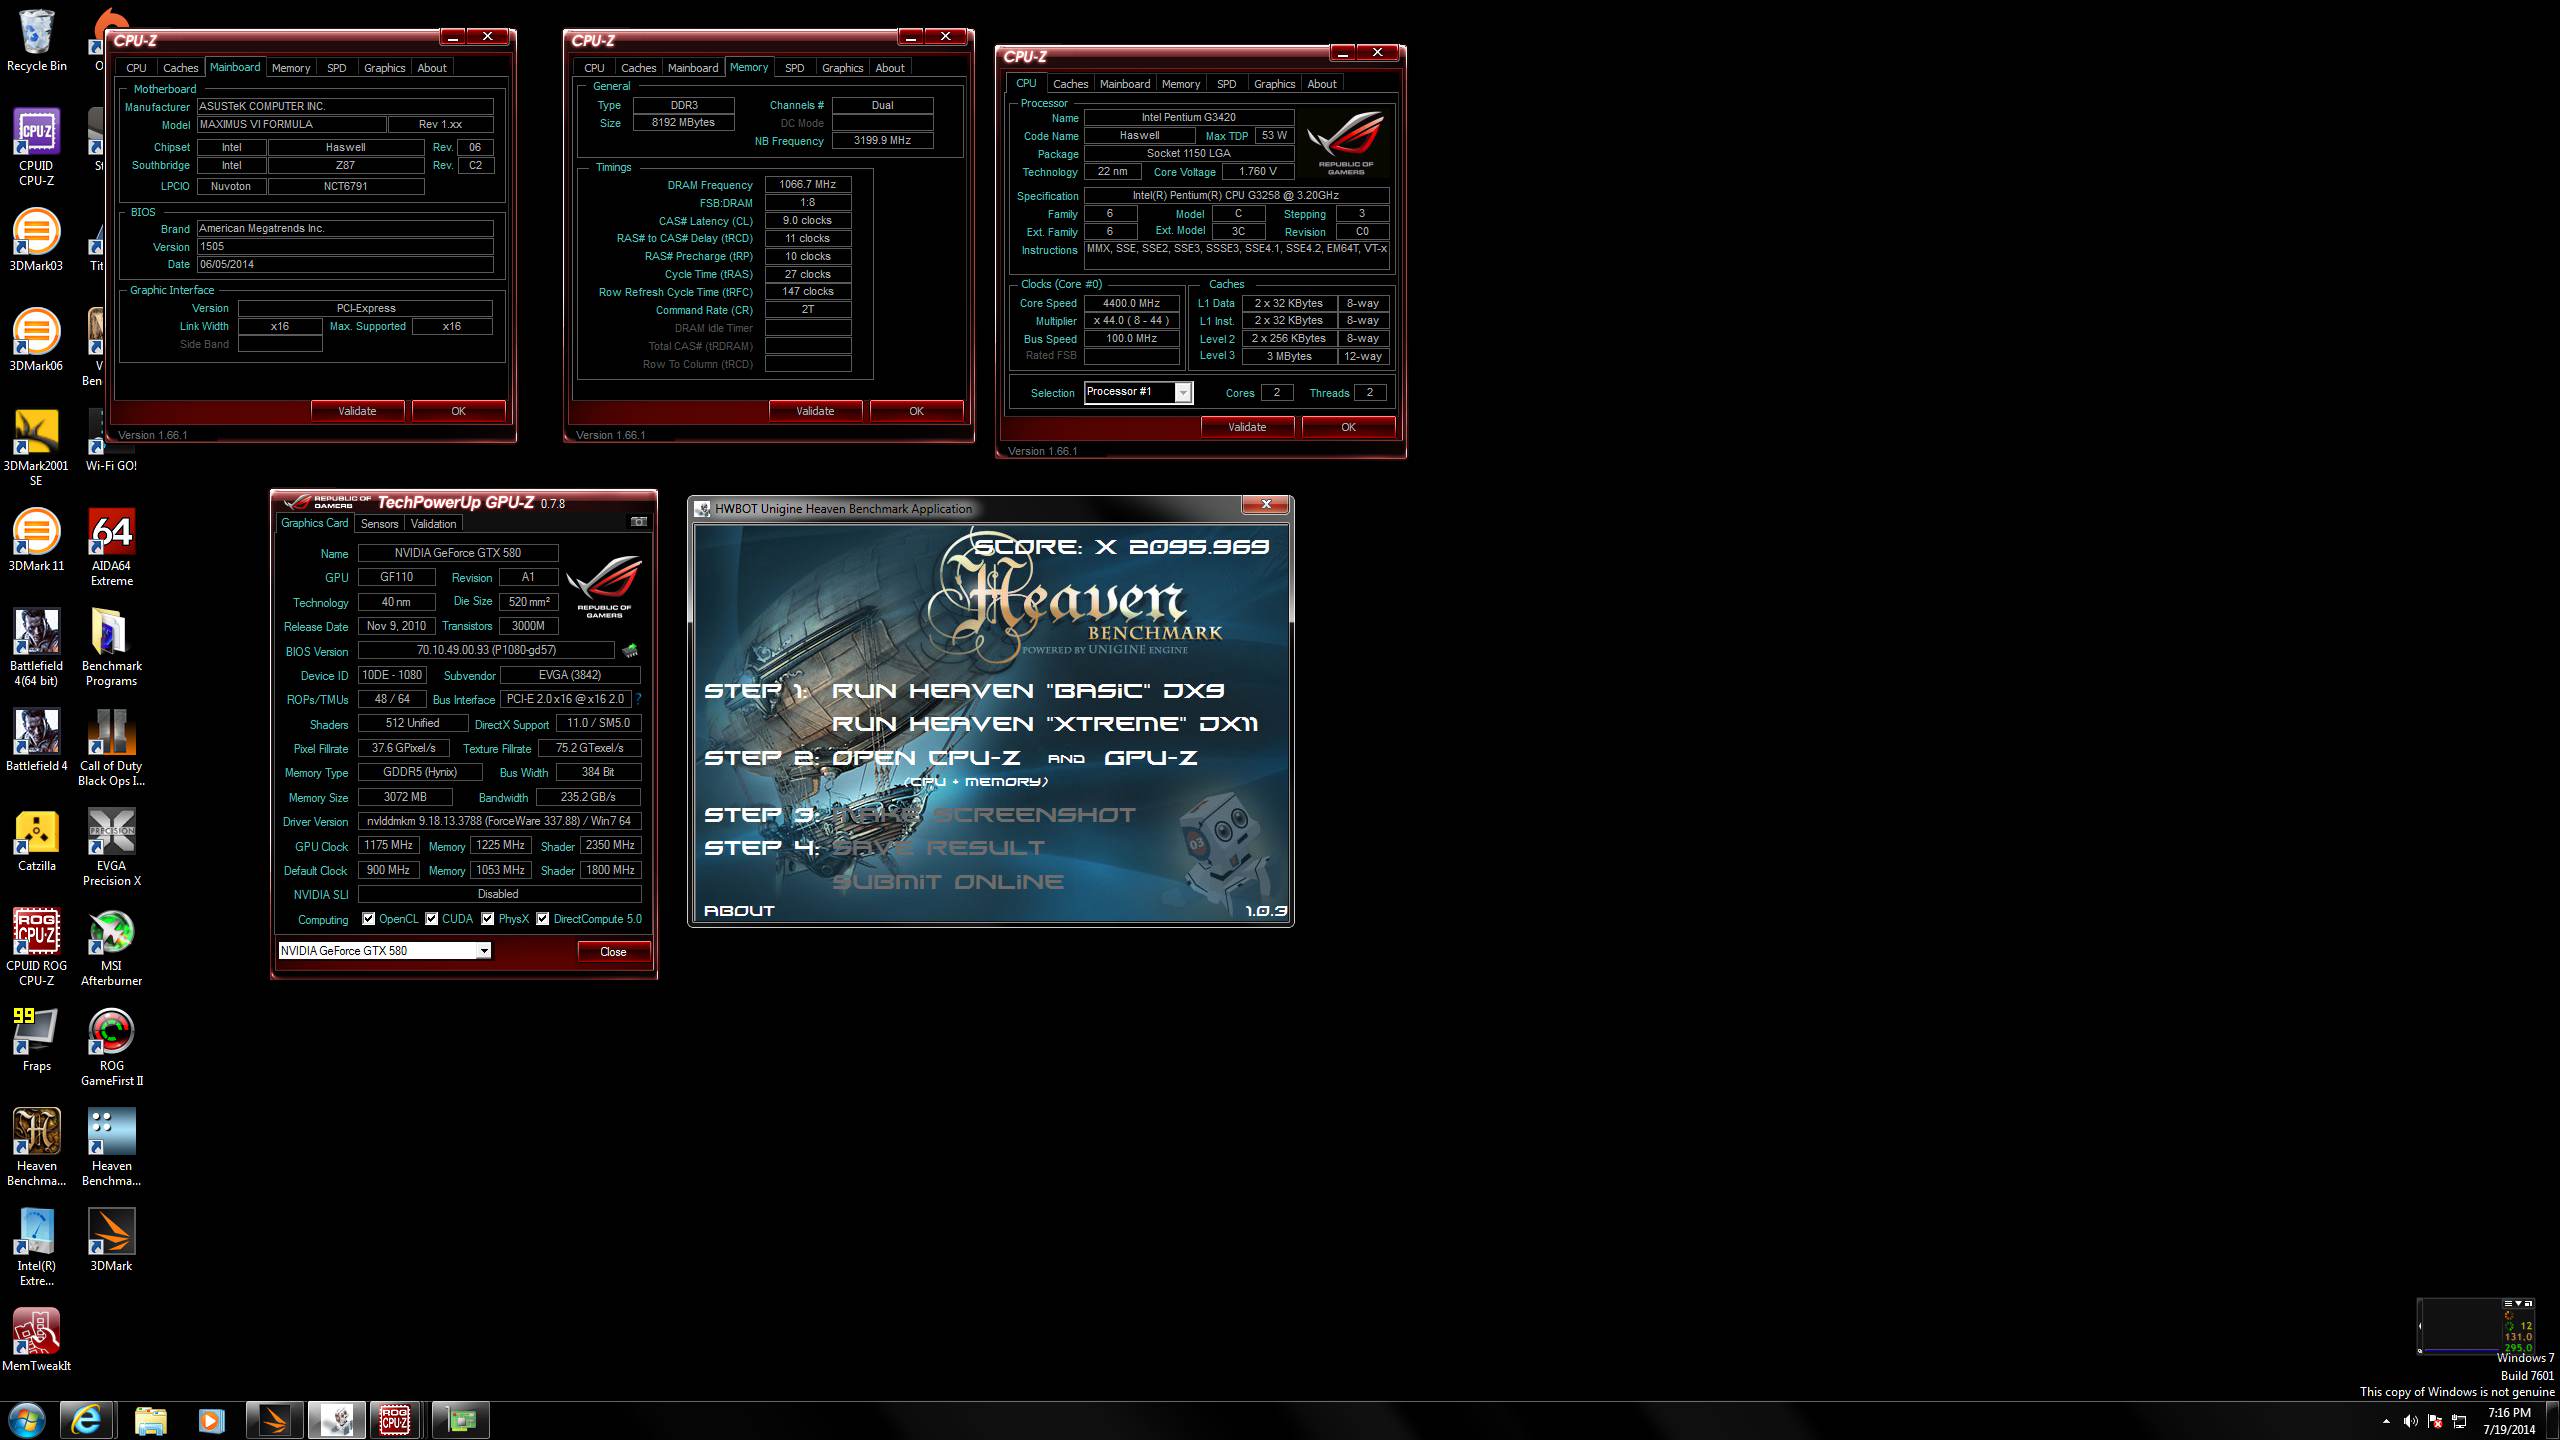The width and height of the screenshot is (2560, 1440).
Task: Open the Recycle Bin icon
Action: tap(36, 40)
